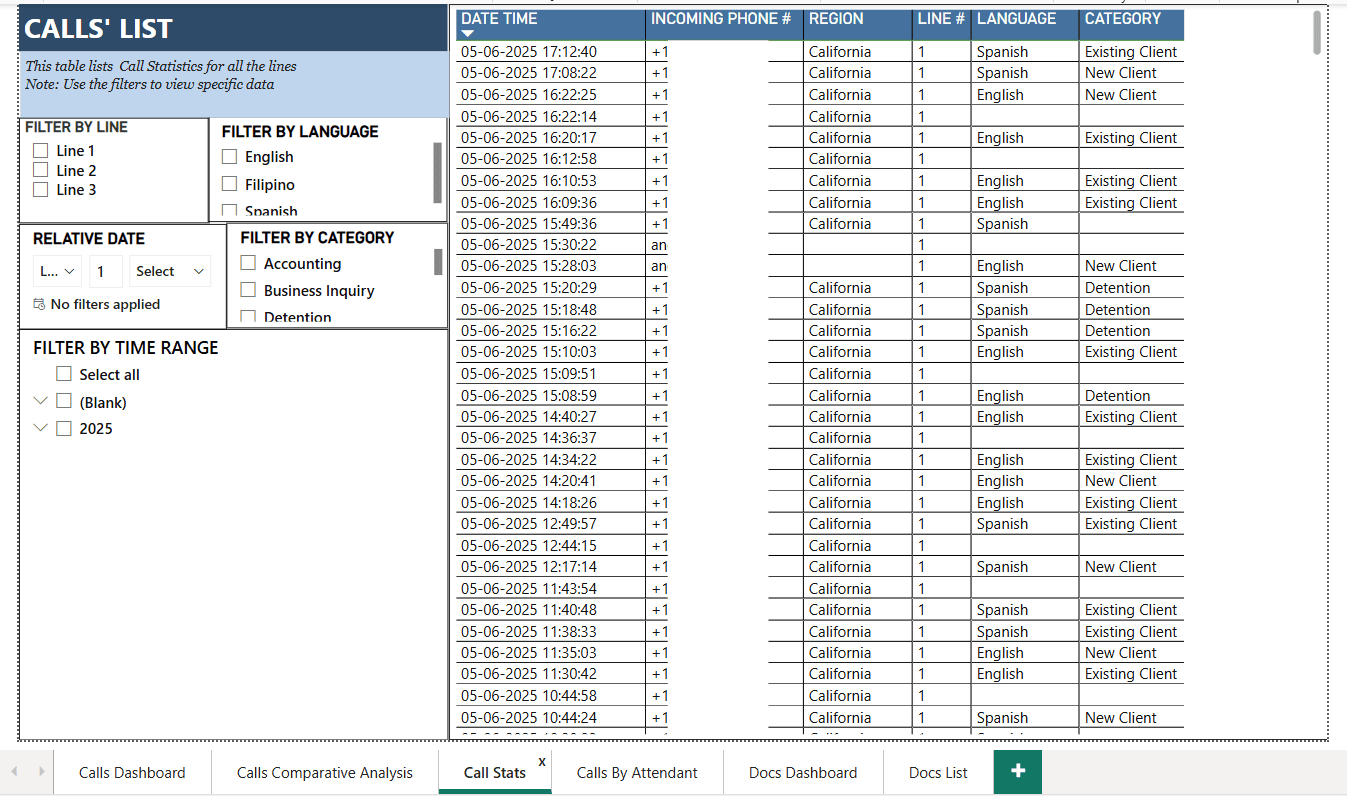Screen dimensions: 1347x796
Task: Add a new report page with plus button
Action: [1017, 771]
